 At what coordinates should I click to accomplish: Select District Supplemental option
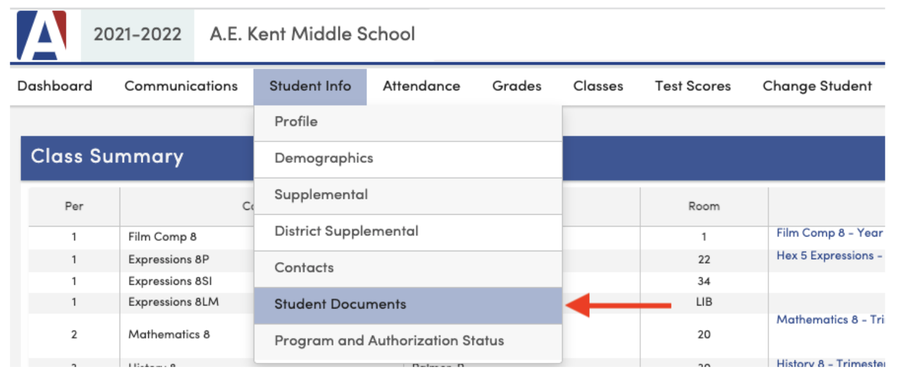coord(408,232)
